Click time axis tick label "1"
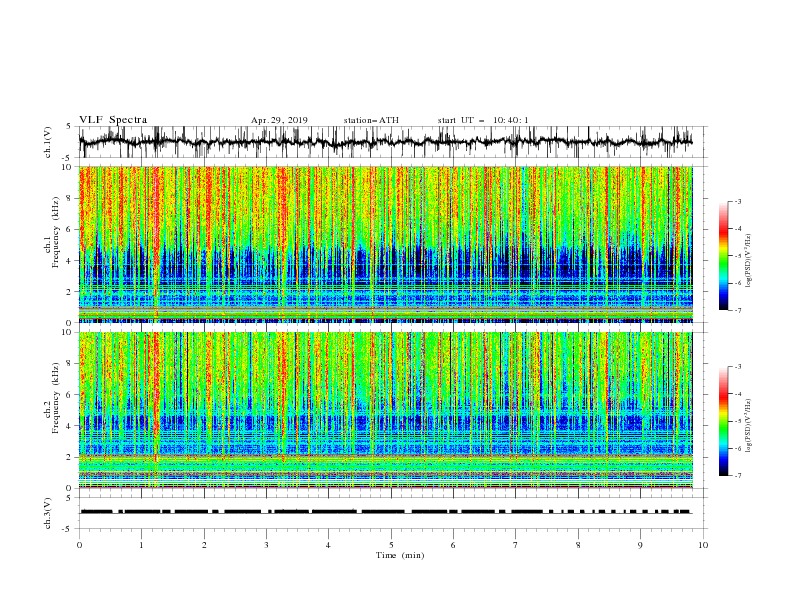The height and width of the screenshot is (612, 792). click(141, 545)
